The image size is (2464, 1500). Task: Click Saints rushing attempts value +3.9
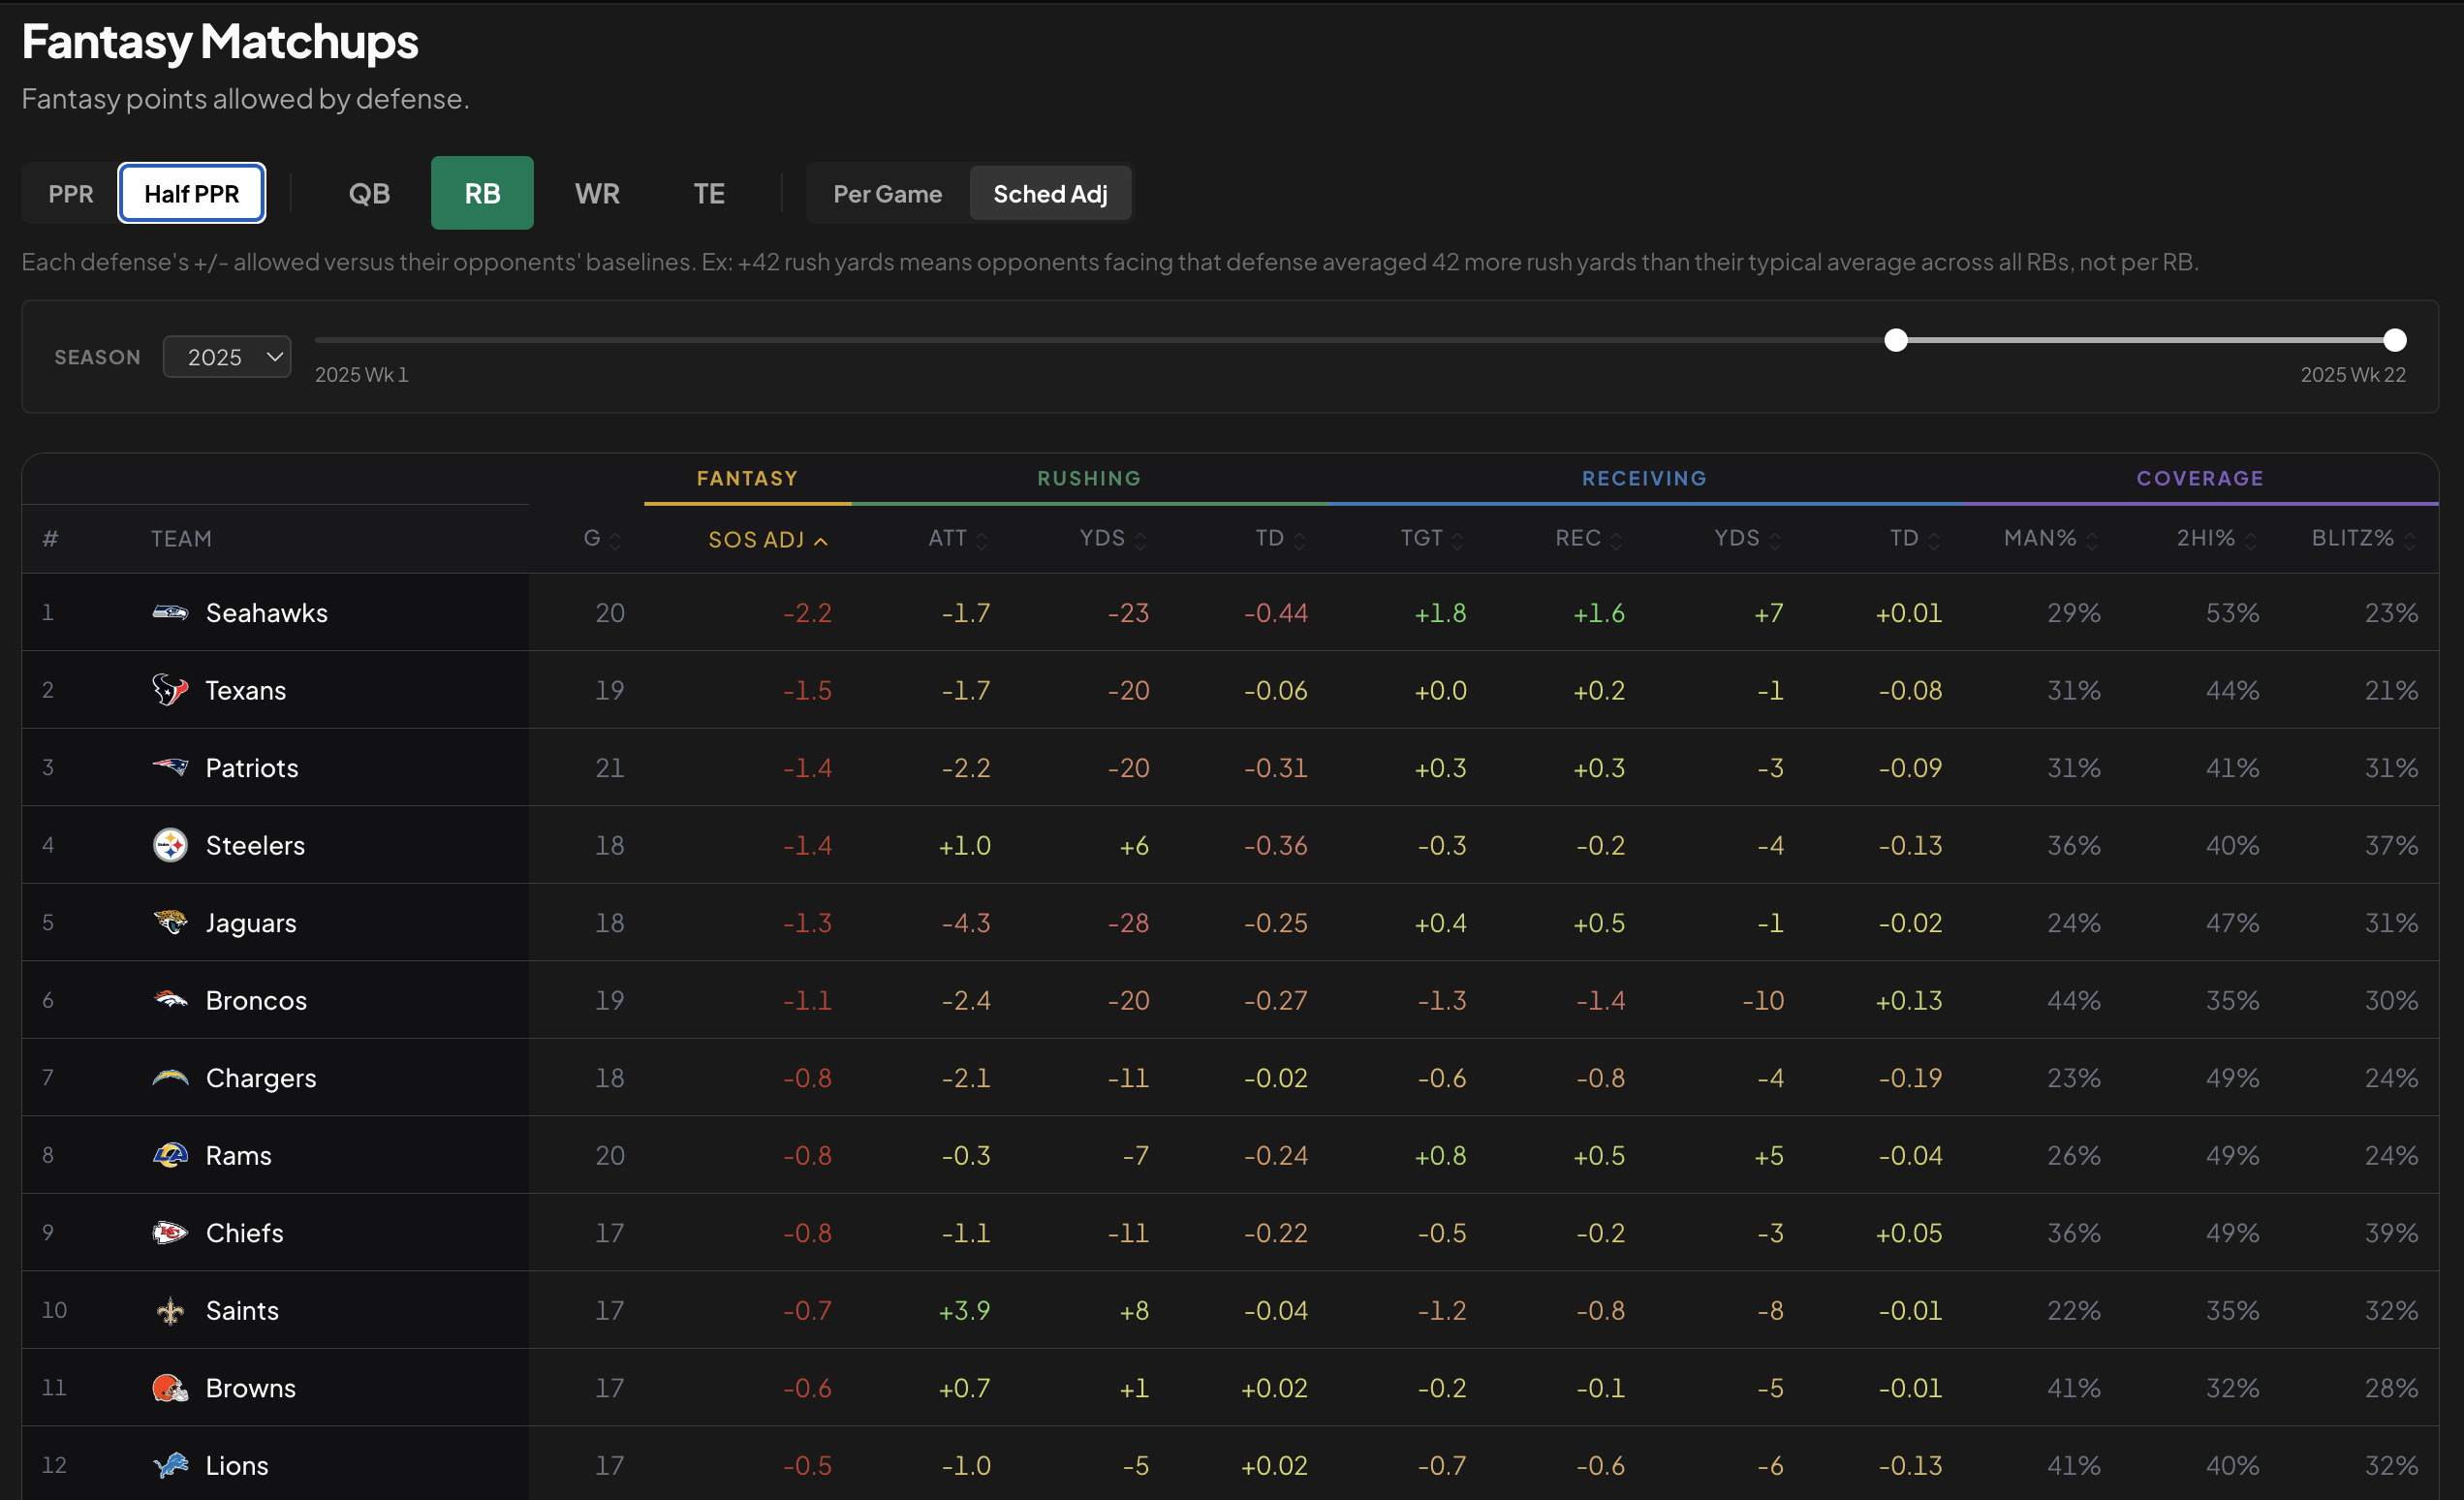pos(964,1310)
